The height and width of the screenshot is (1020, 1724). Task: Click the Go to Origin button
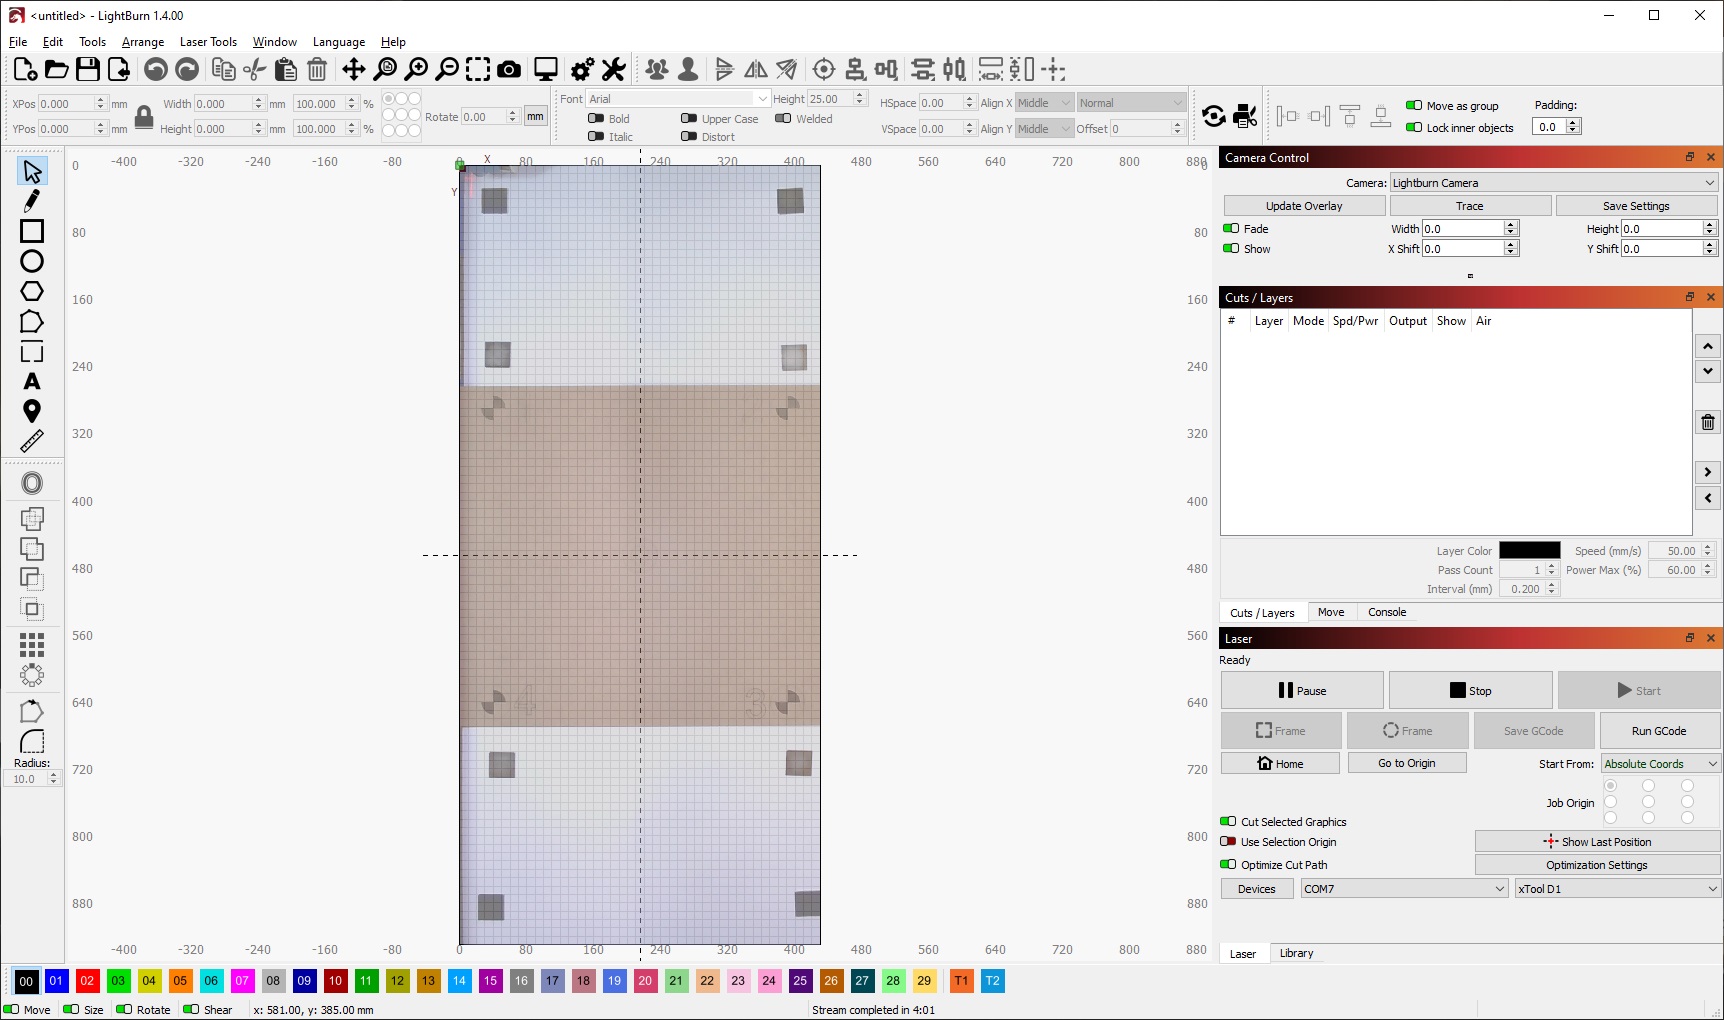pos(1407,763)
